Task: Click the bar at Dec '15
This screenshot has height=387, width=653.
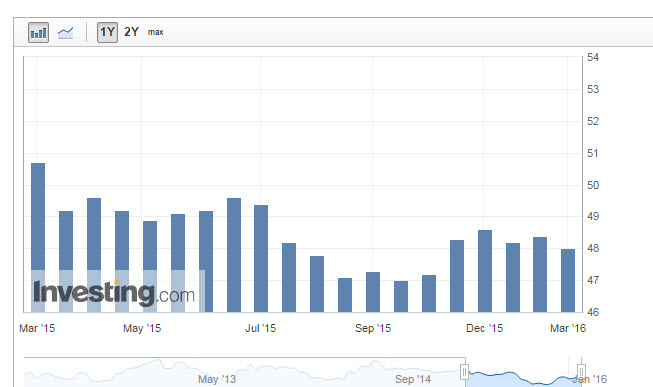Action: tap(485, 271)
